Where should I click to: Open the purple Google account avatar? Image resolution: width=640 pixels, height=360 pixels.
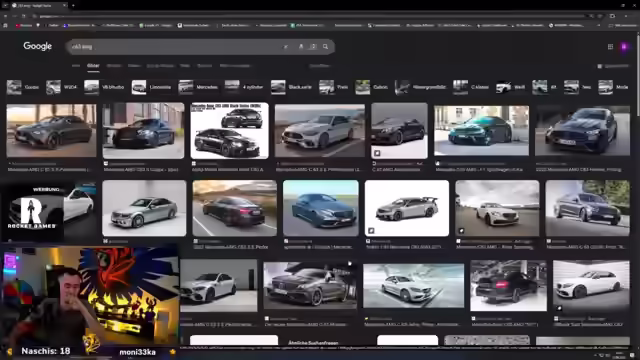[624, 47]
